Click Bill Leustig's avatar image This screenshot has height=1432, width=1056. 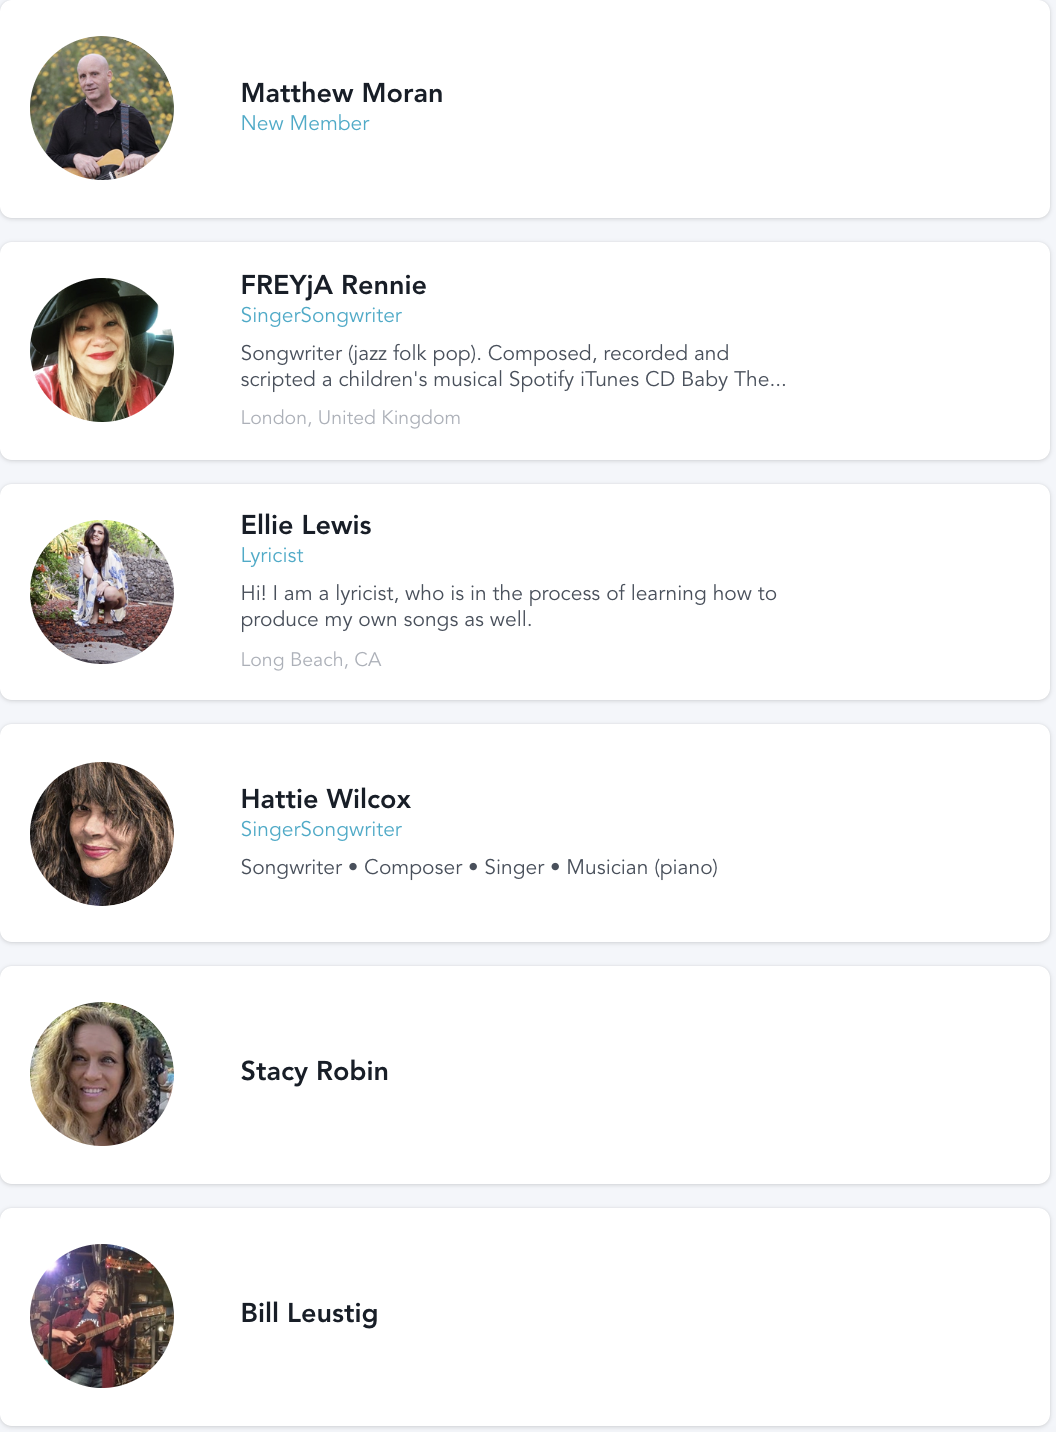click(102, 1316)
